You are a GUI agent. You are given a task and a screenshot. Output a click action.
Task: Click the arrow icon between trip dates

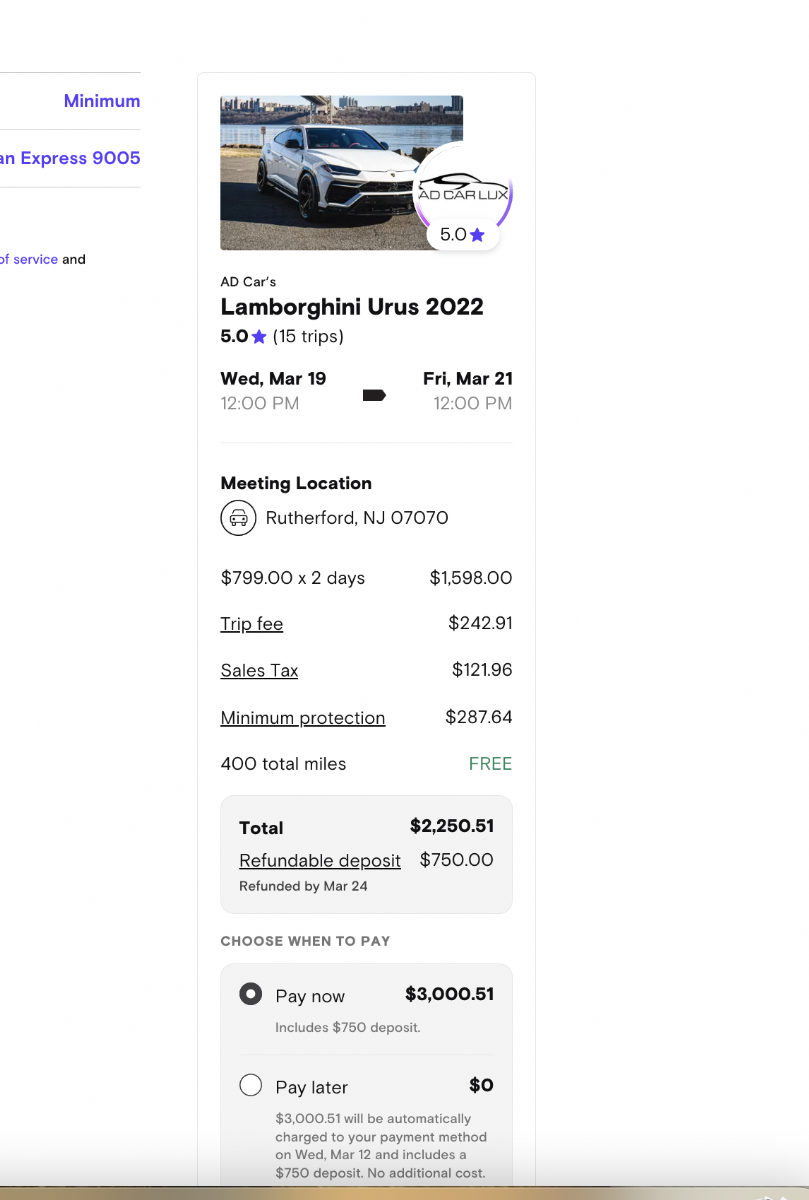pyautogui.click(x=374, y=395)
